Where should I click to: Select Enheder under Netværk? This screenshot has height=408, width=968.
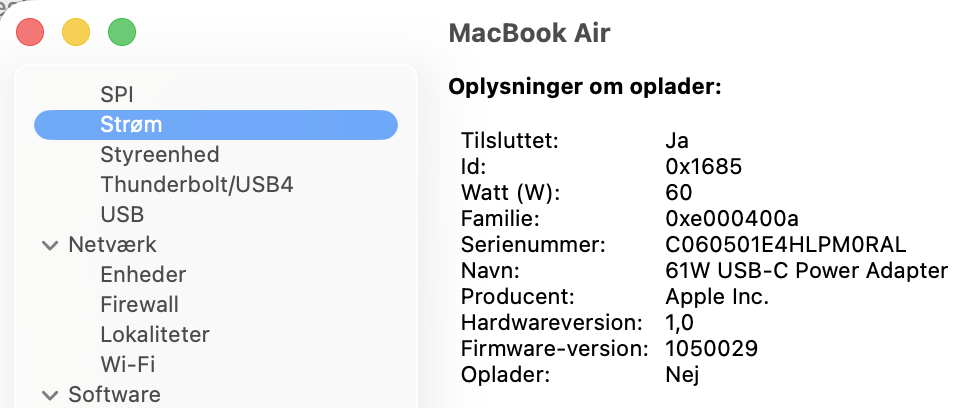pyautogui.click(x=143, y=274)
